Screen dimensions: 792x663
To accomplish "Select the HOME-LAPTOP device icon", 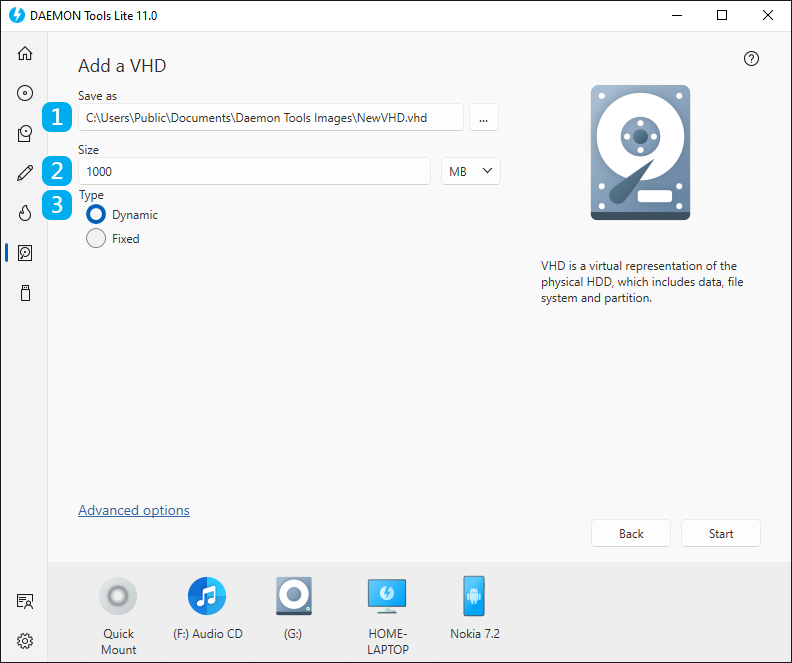I will [x=387, y=596].
